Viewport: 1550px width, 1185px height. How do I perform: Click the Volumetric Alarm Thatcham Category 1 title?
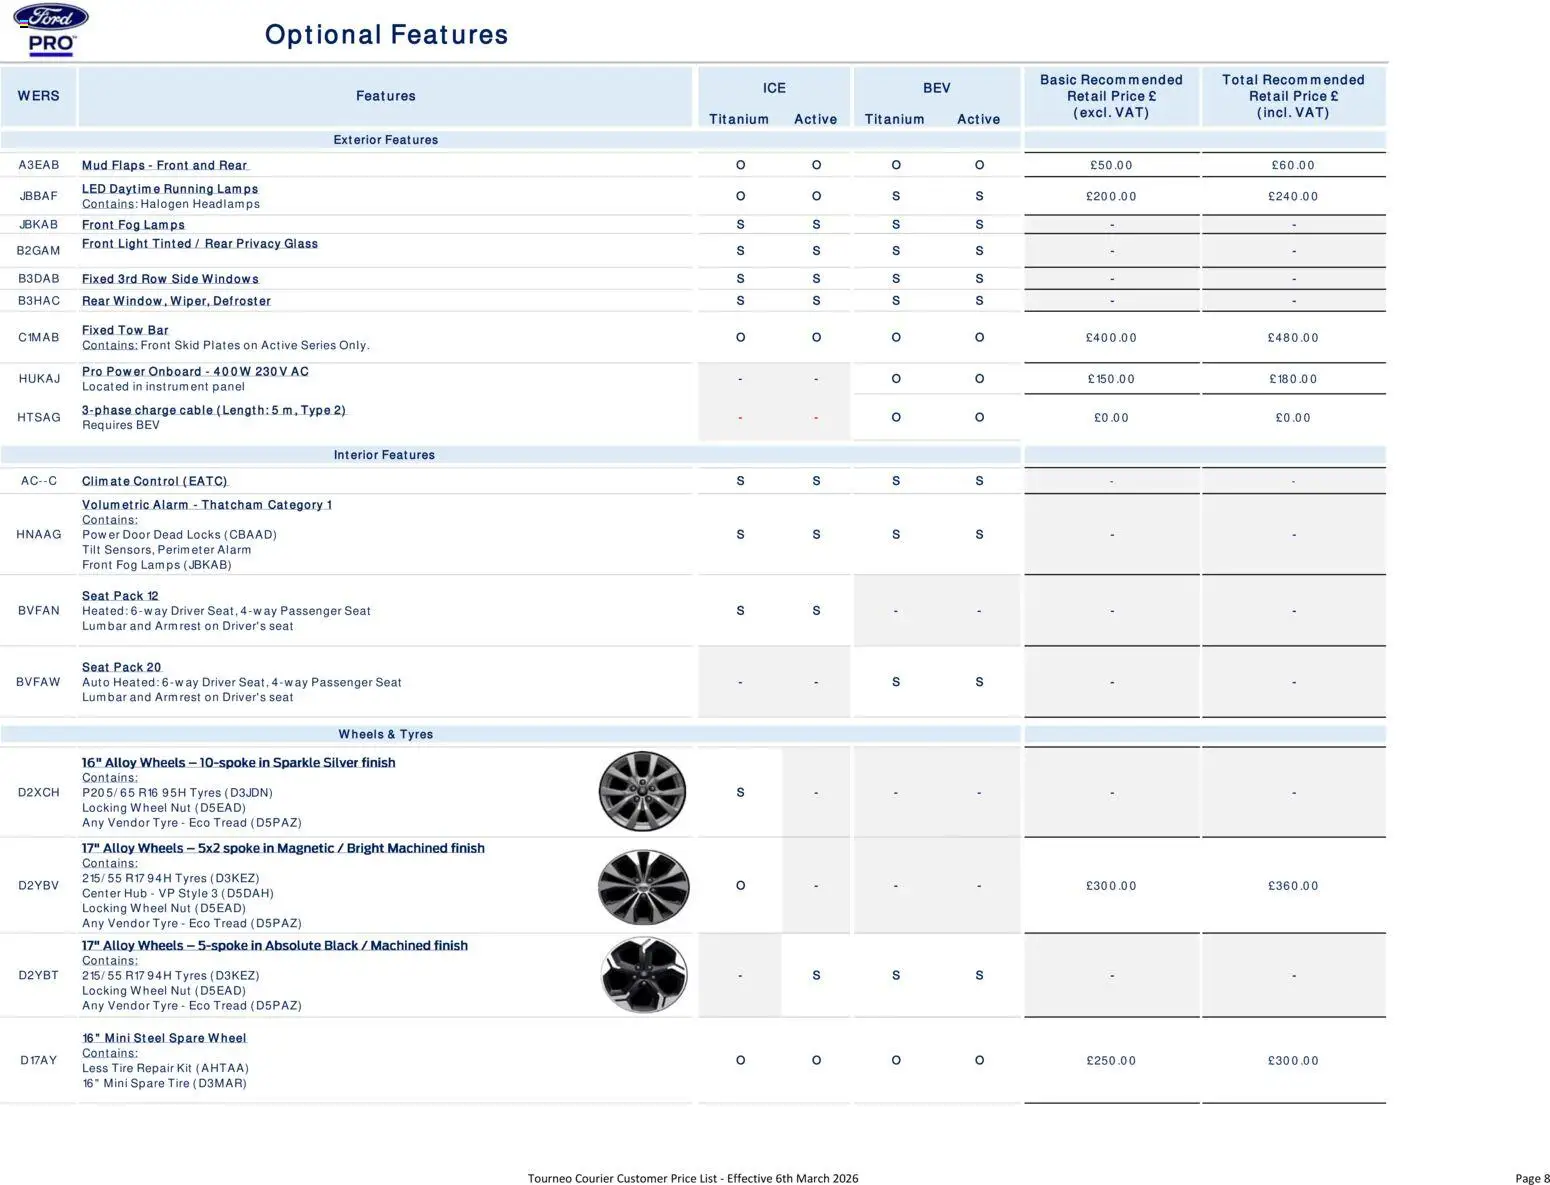point(206,505)
